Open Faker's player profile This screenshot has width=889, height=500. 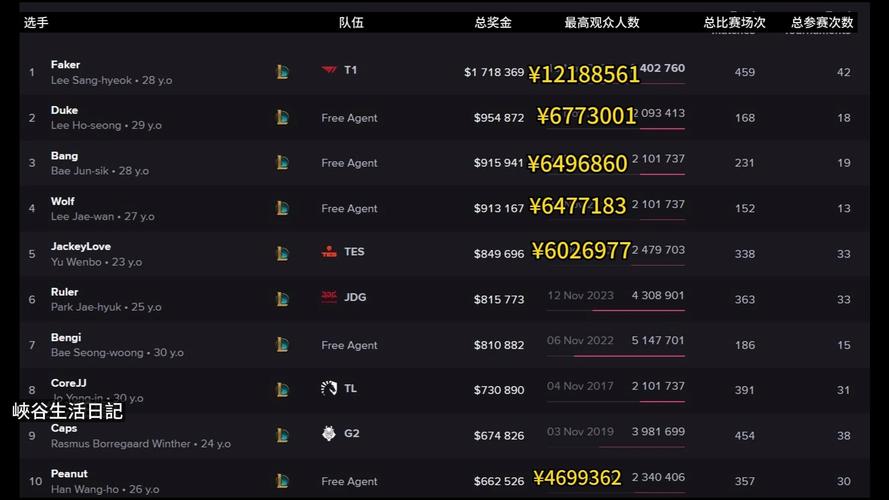65,65
